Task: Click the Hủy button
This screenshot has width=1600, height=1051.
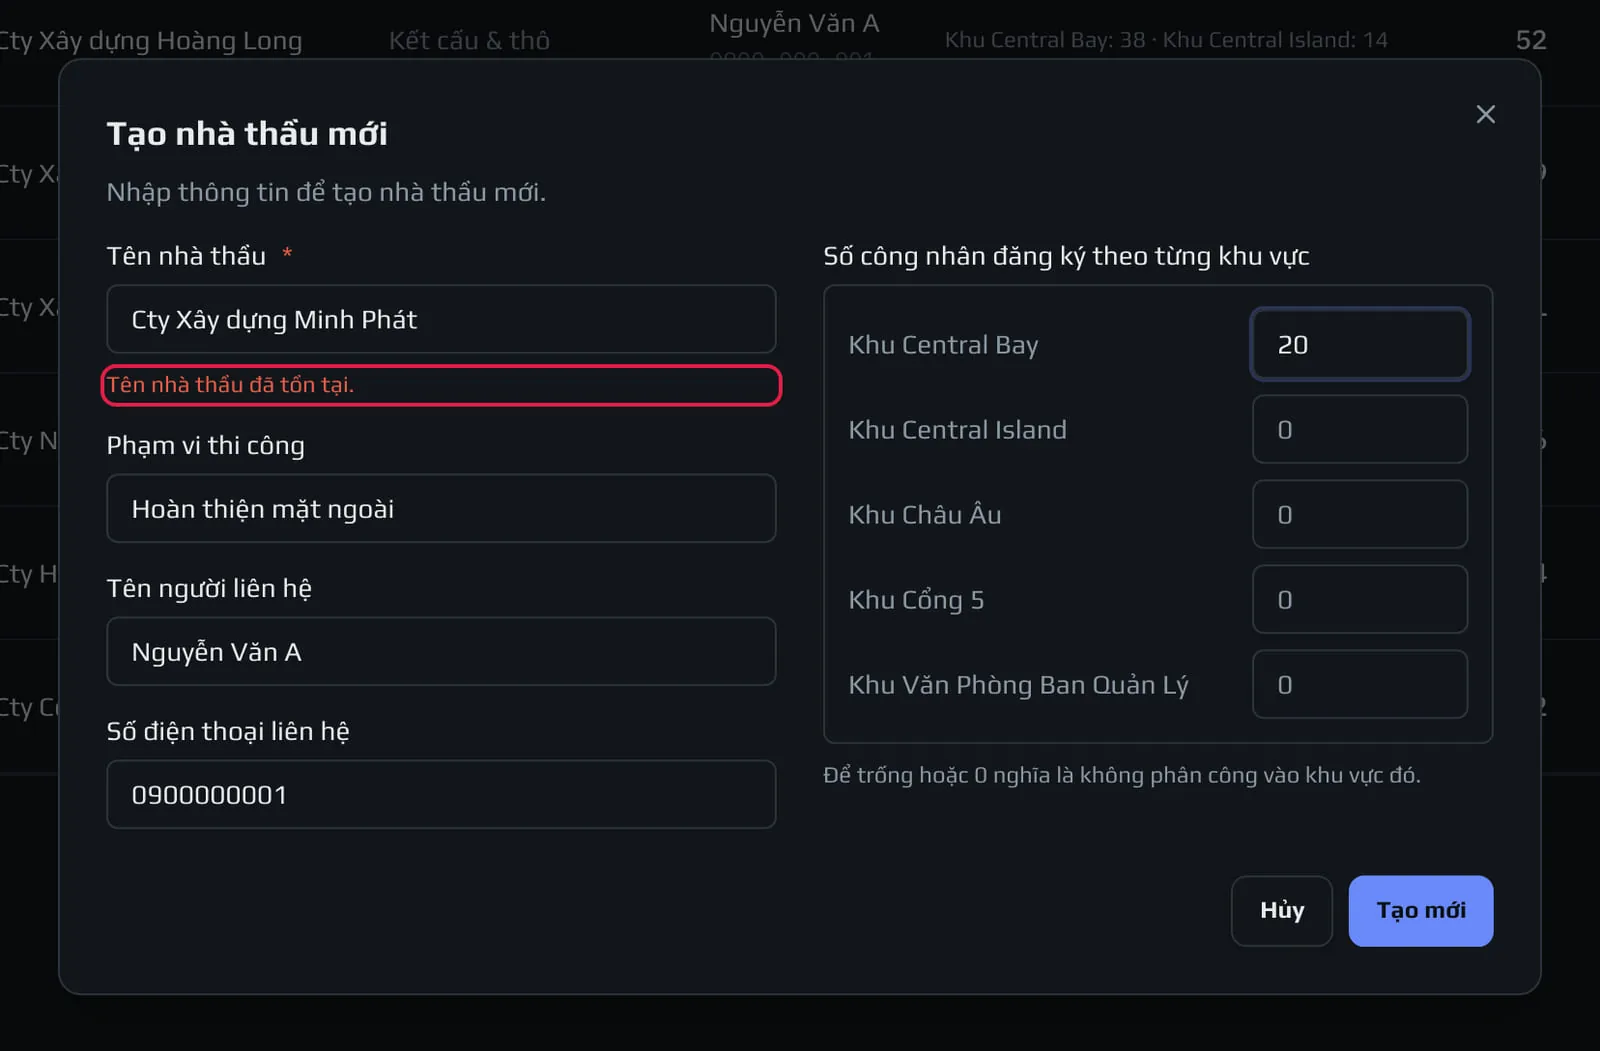Action: (x=1281, y=910)
